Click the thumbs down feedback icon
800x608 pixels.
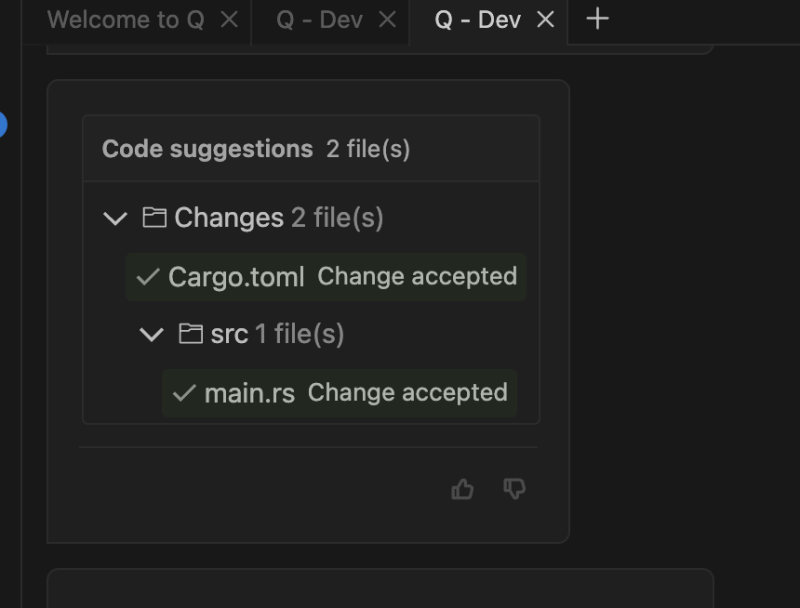coord(515,489)
